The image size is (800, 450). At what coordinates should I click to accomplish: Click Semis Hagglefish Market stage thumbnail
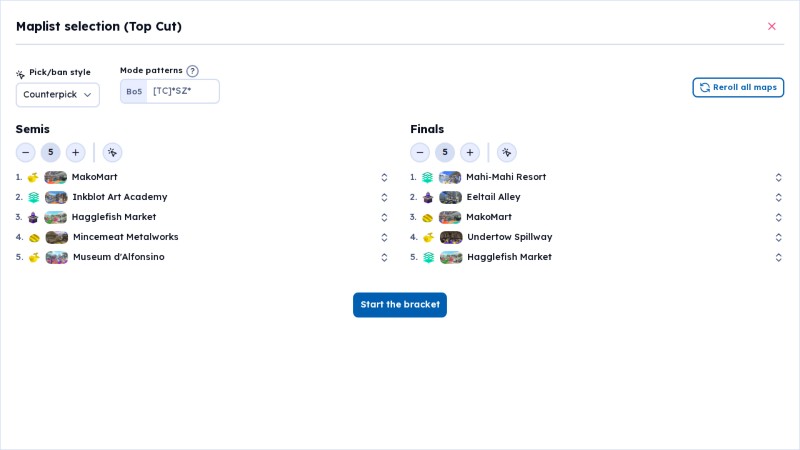point(56,217)
